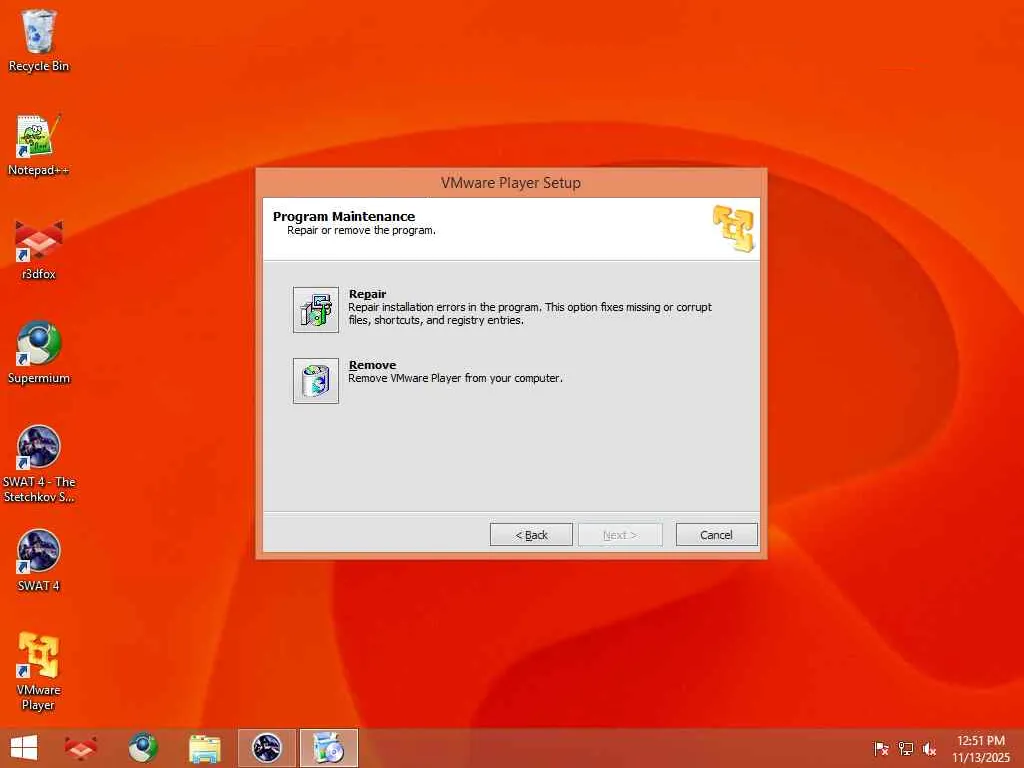Click the Repair heading text
This screenshot has width=1024, height=768.
[367, 294]
